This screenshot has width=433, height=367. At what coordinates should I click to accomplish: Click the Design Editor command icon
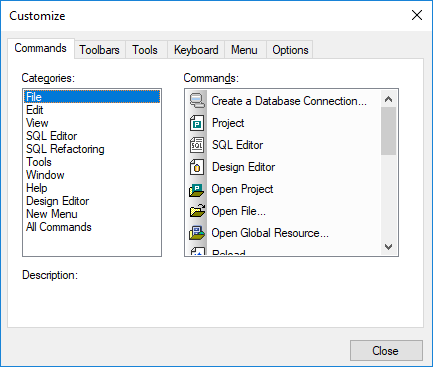pyautogui.click(x=197, y=167)
